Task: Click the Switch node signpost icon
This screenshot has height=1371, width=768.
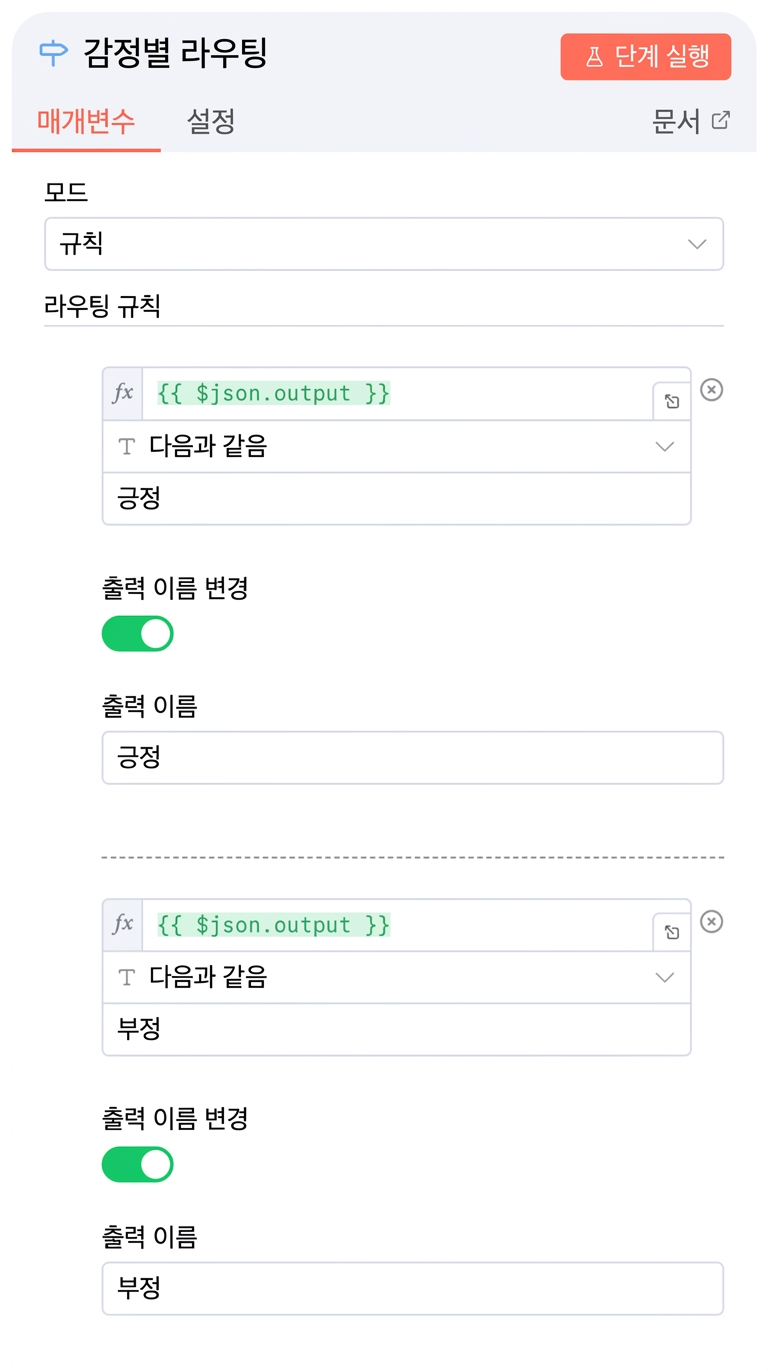Action: click(x=53, y=53)
